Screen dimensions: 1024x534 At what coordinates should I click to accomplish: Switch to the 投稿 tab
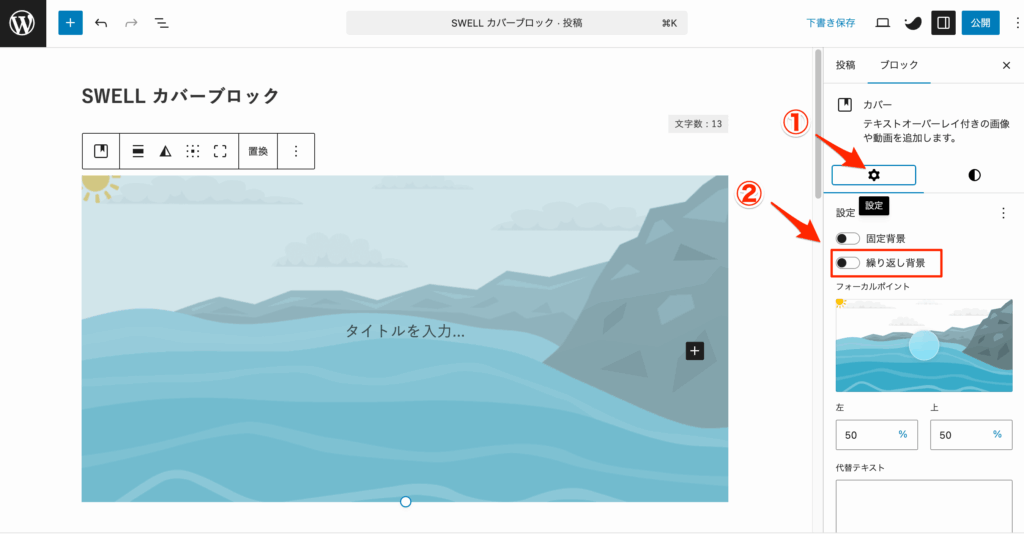[x=845, y=65]
